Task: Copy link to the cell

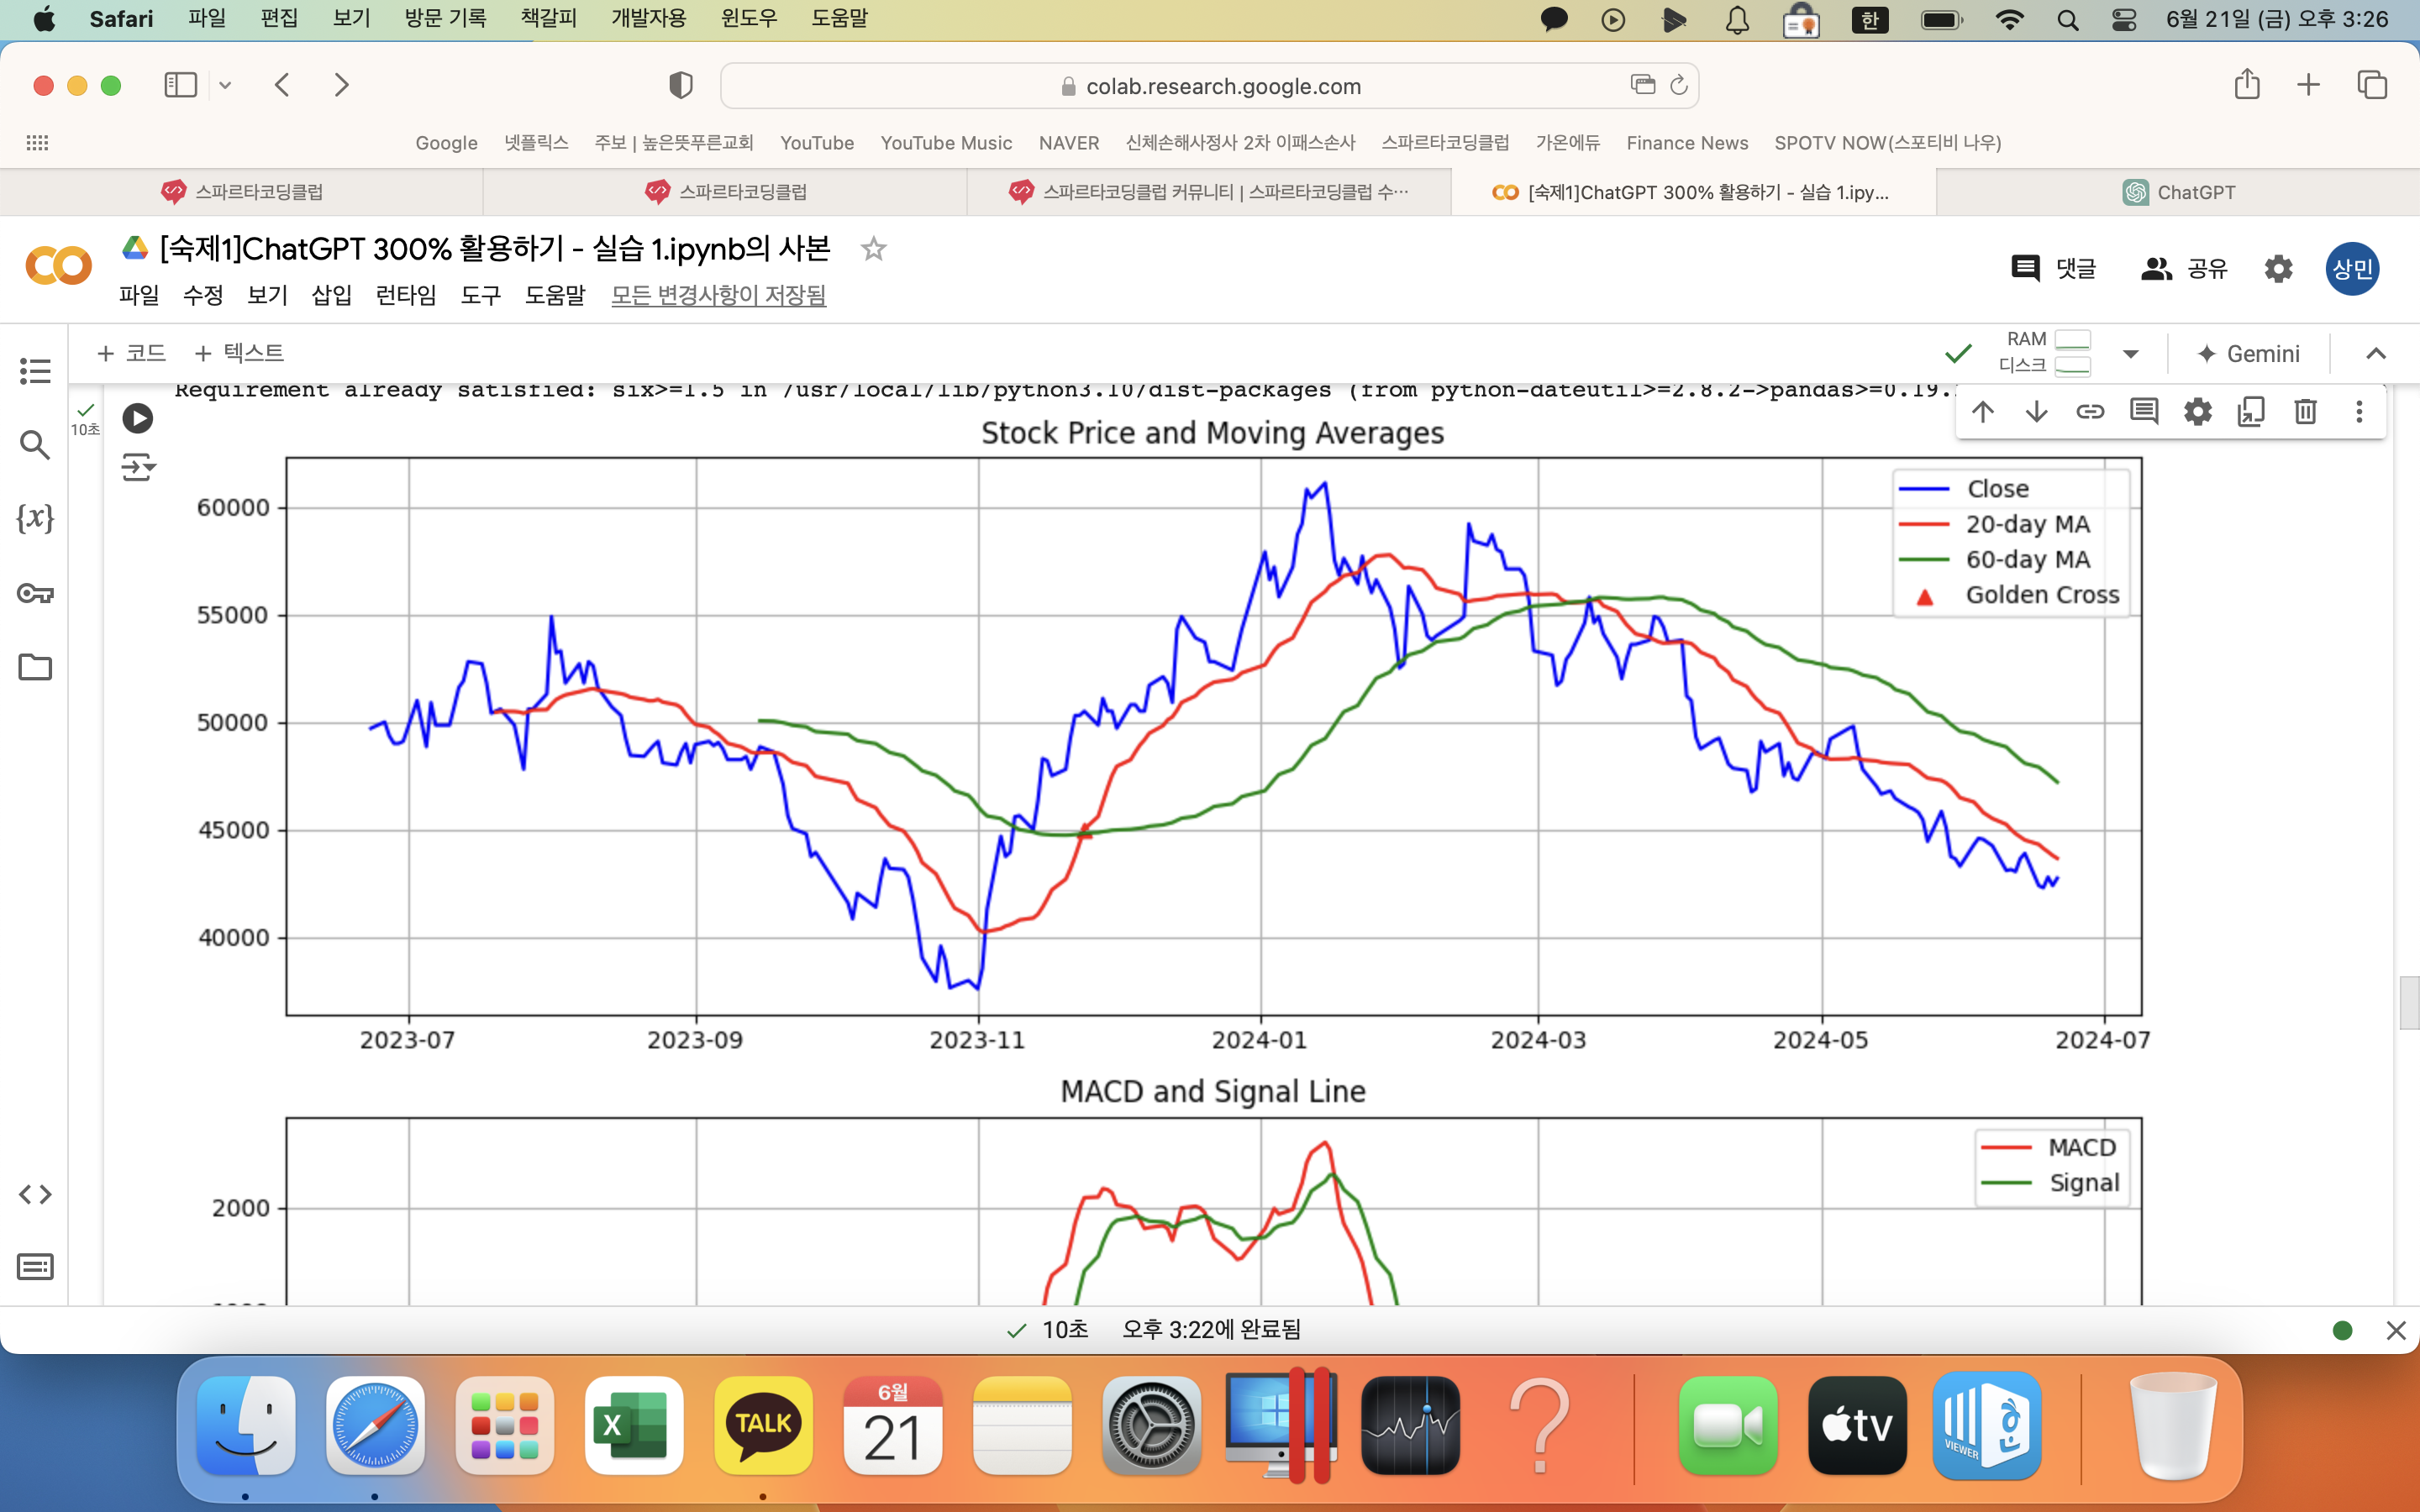Action: pos(2090,411)
